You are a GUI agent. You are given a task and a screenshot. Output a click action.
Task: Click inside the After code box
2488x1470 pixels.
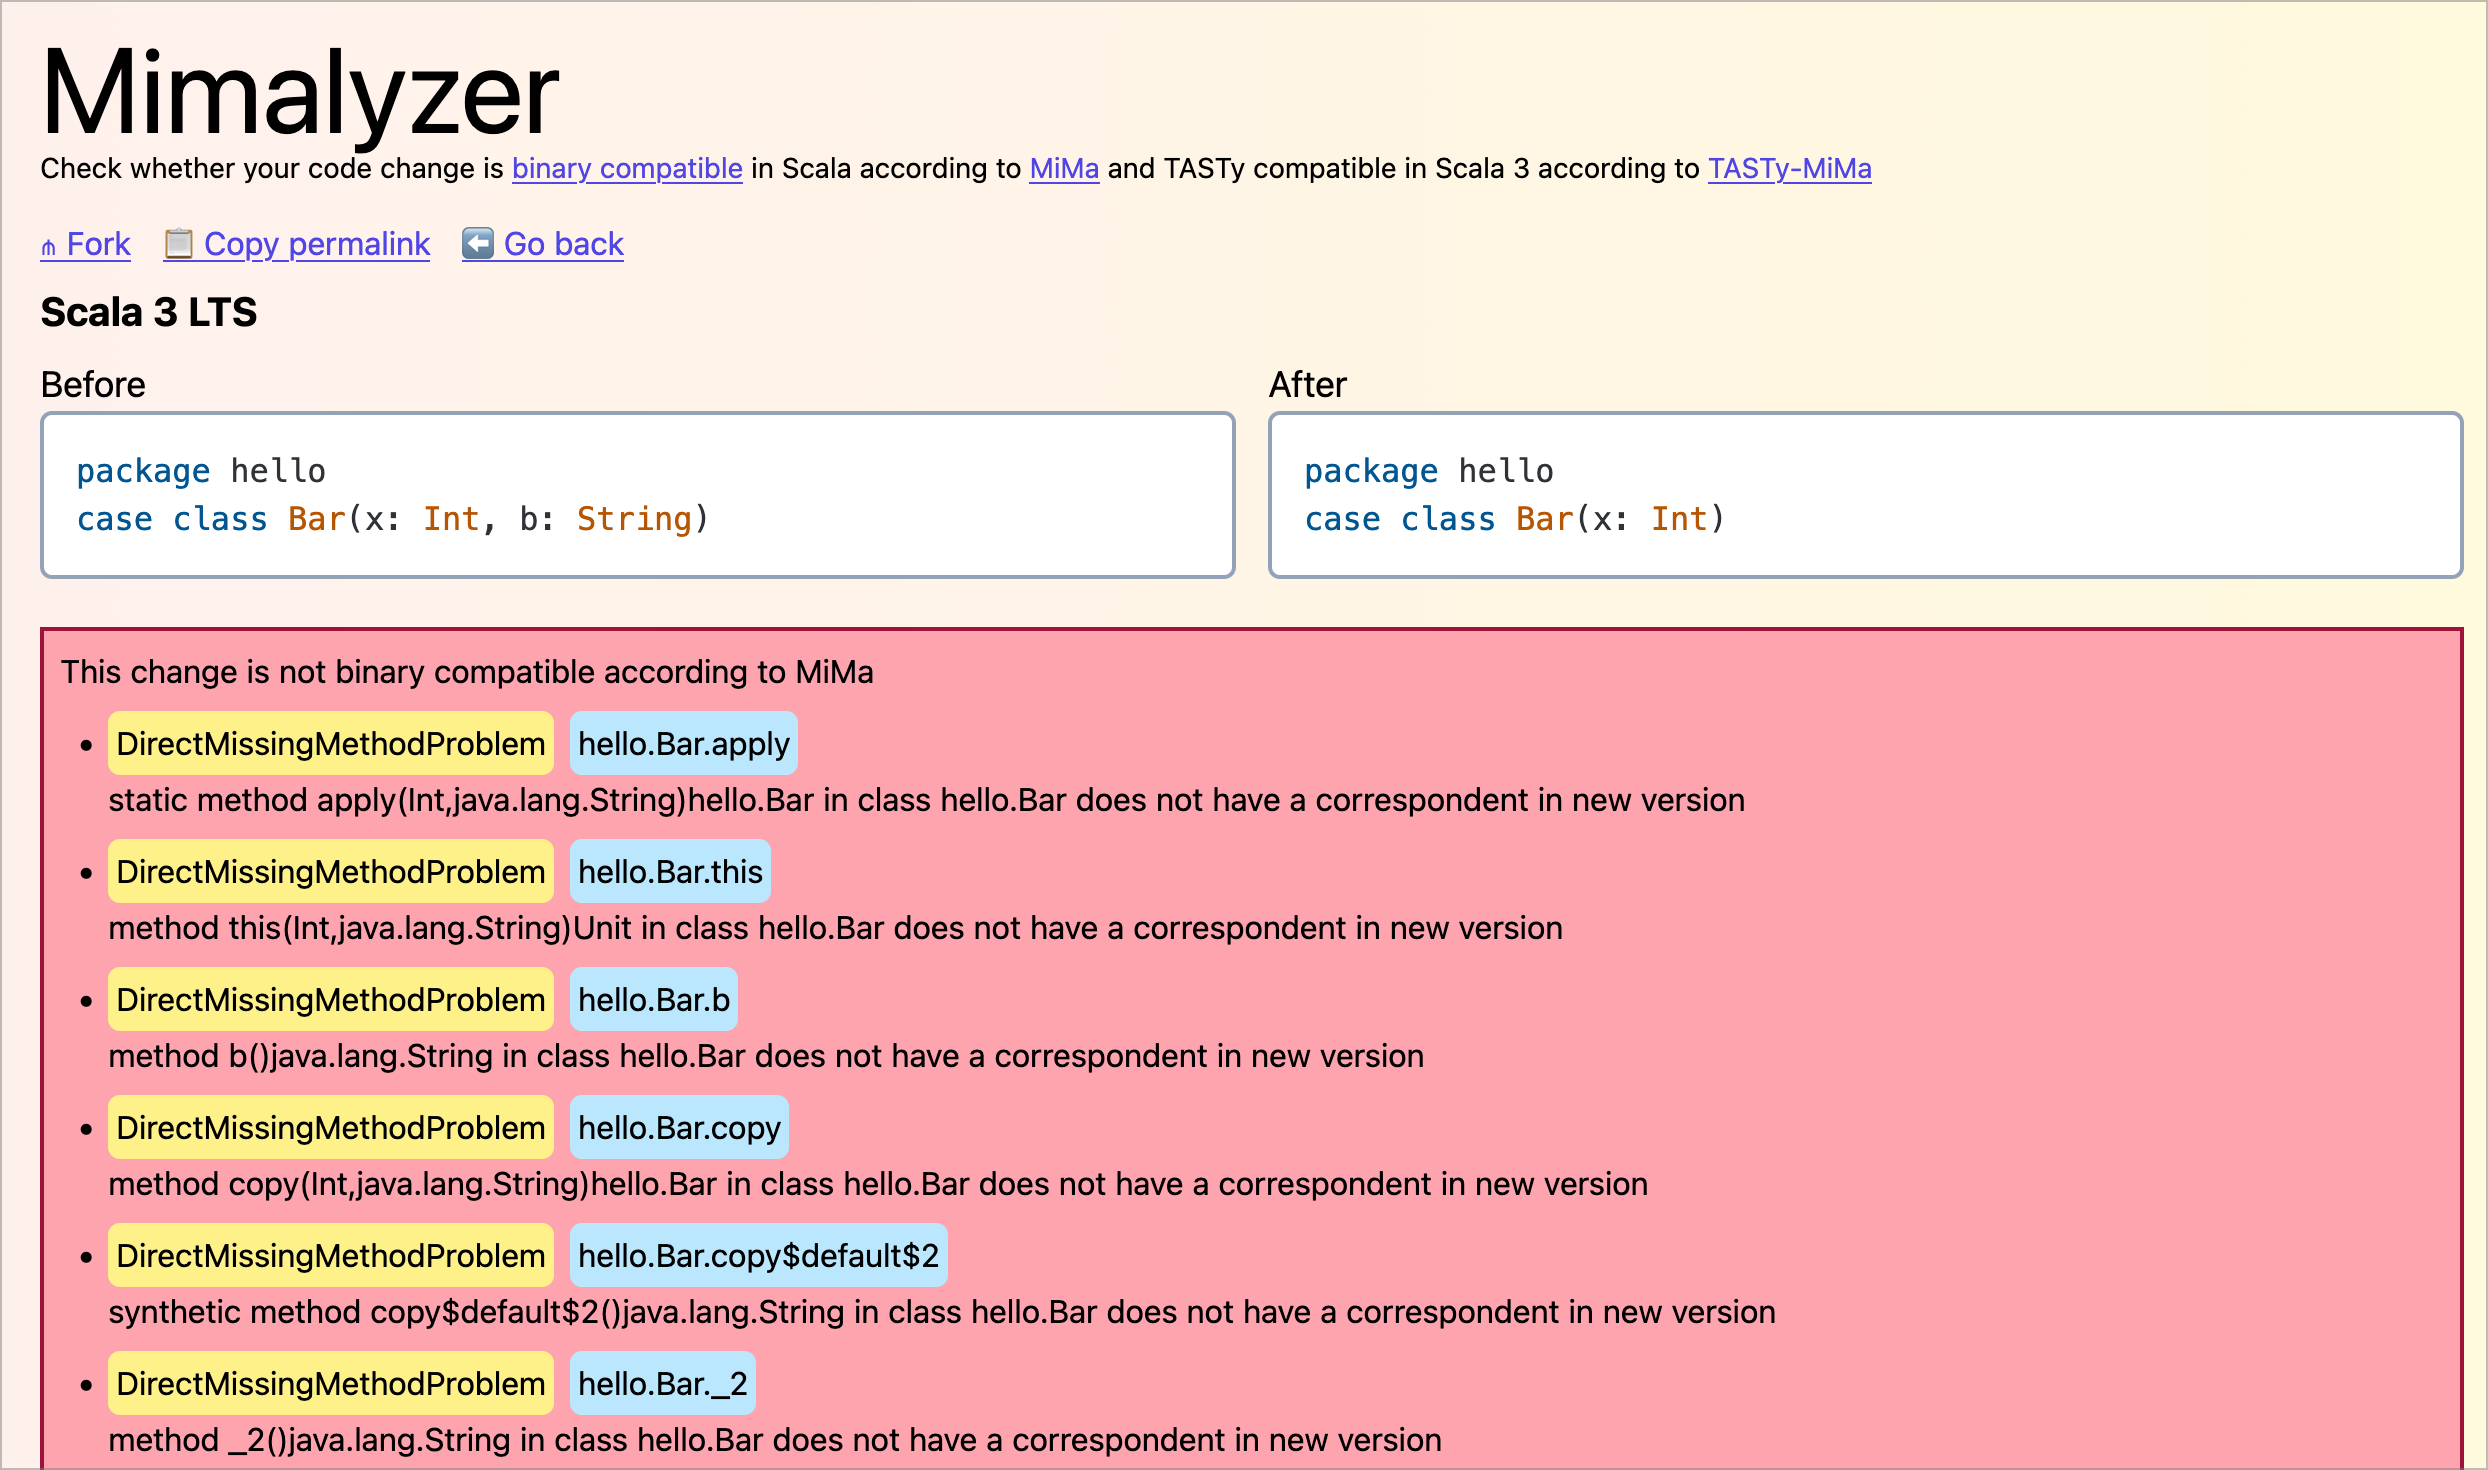click(x=1864, y=495)
